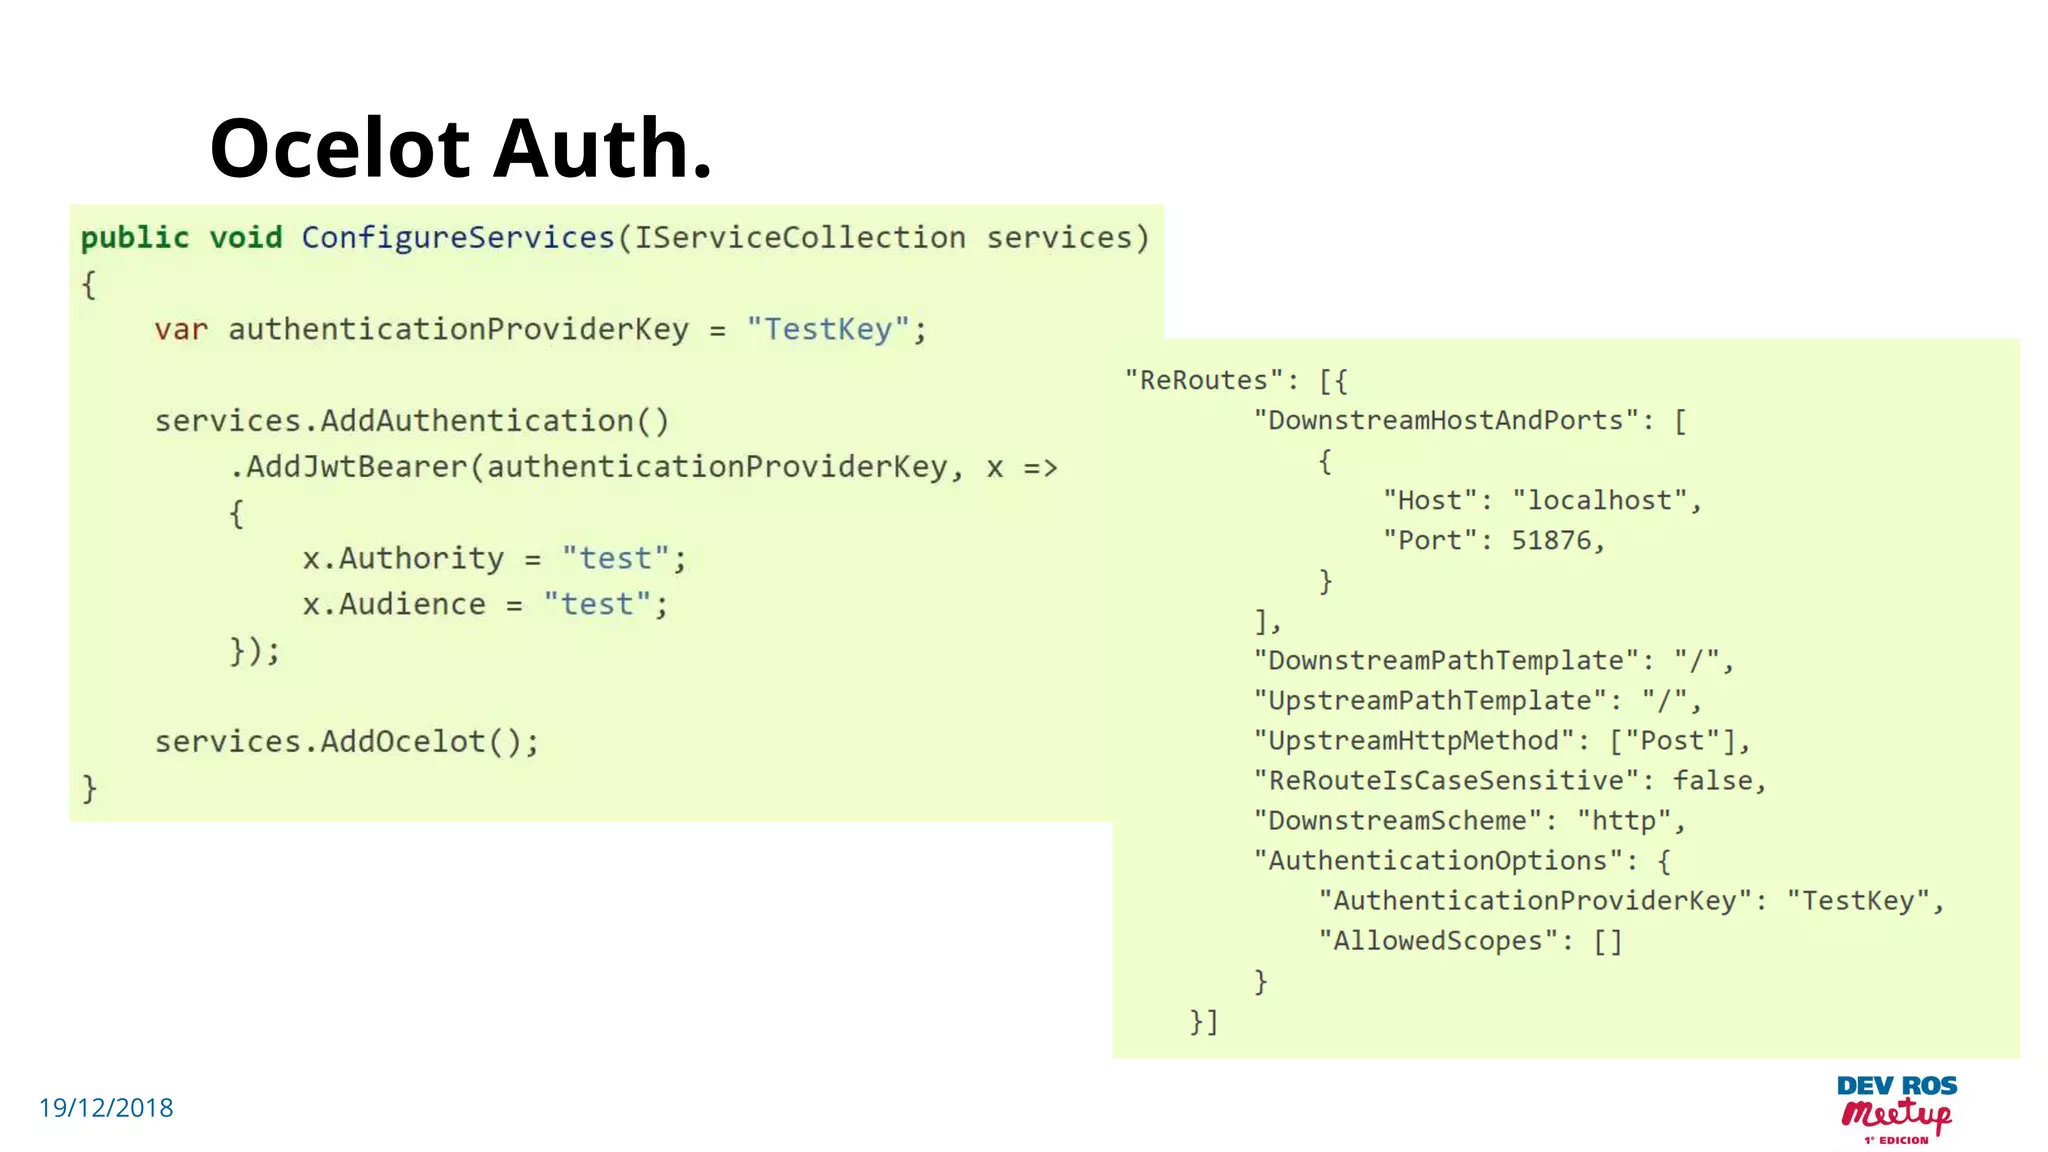Click the services.AddAuthentication() line
Screen dimensions: 2048x1152
pos(411,421)
